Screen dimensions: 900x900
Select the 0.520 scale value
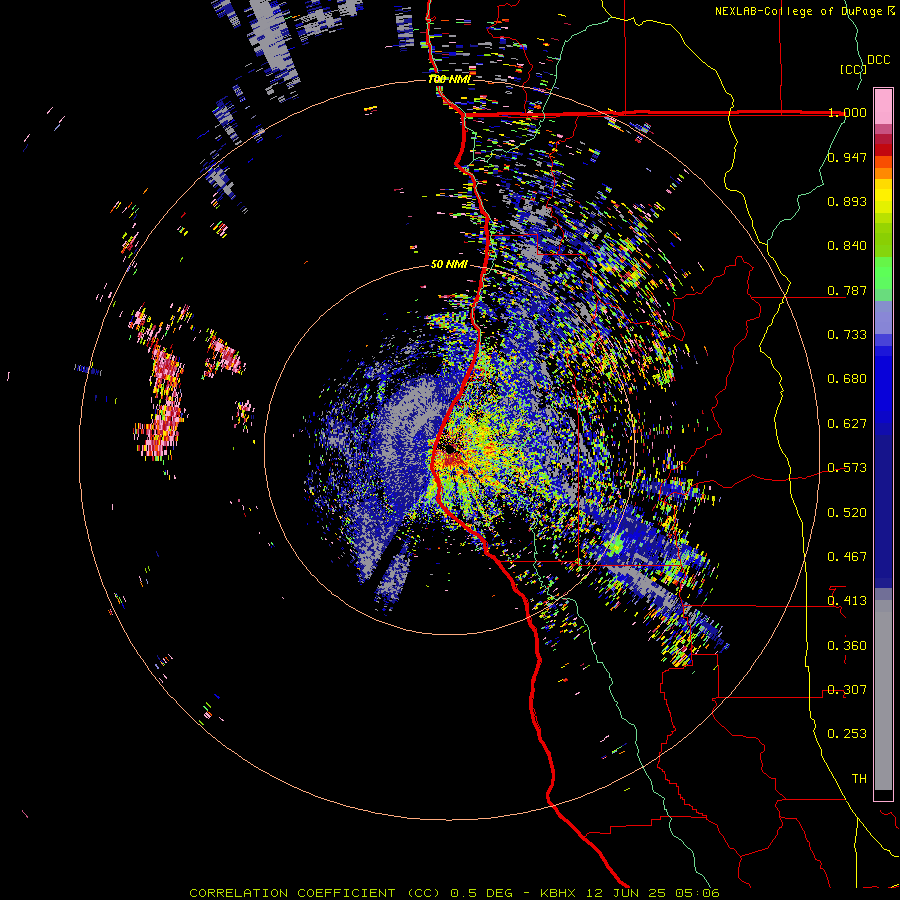coord(847,513)
